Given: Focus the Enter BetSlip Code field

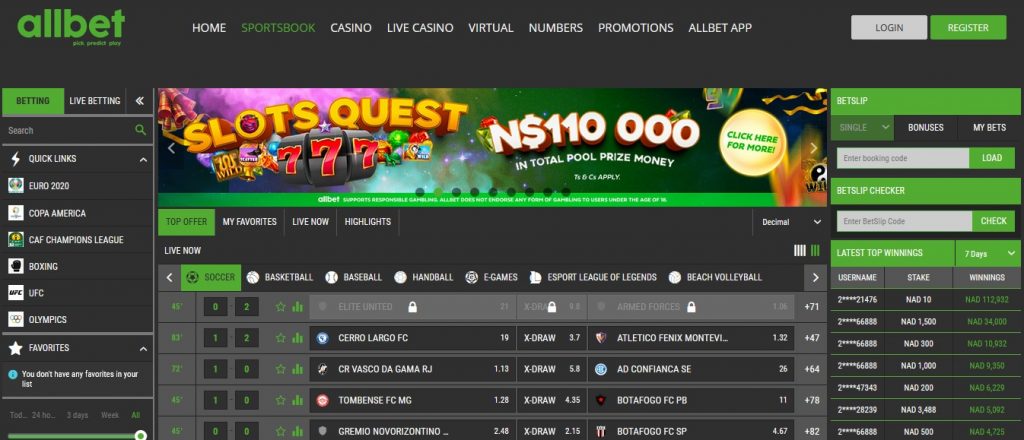Looking at the screenshot, I should 904,221.
